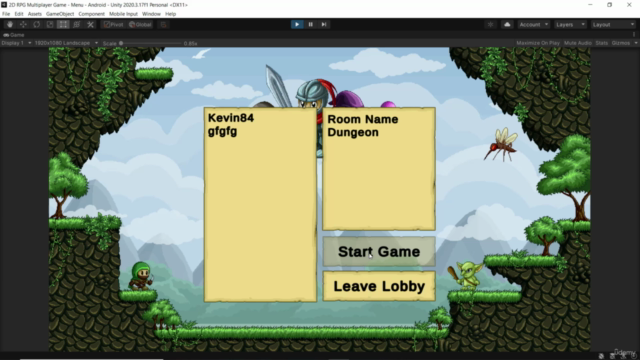Toggle the Global handle rotation
This screenshot has height=360, width=640.
tap(140, 24)
